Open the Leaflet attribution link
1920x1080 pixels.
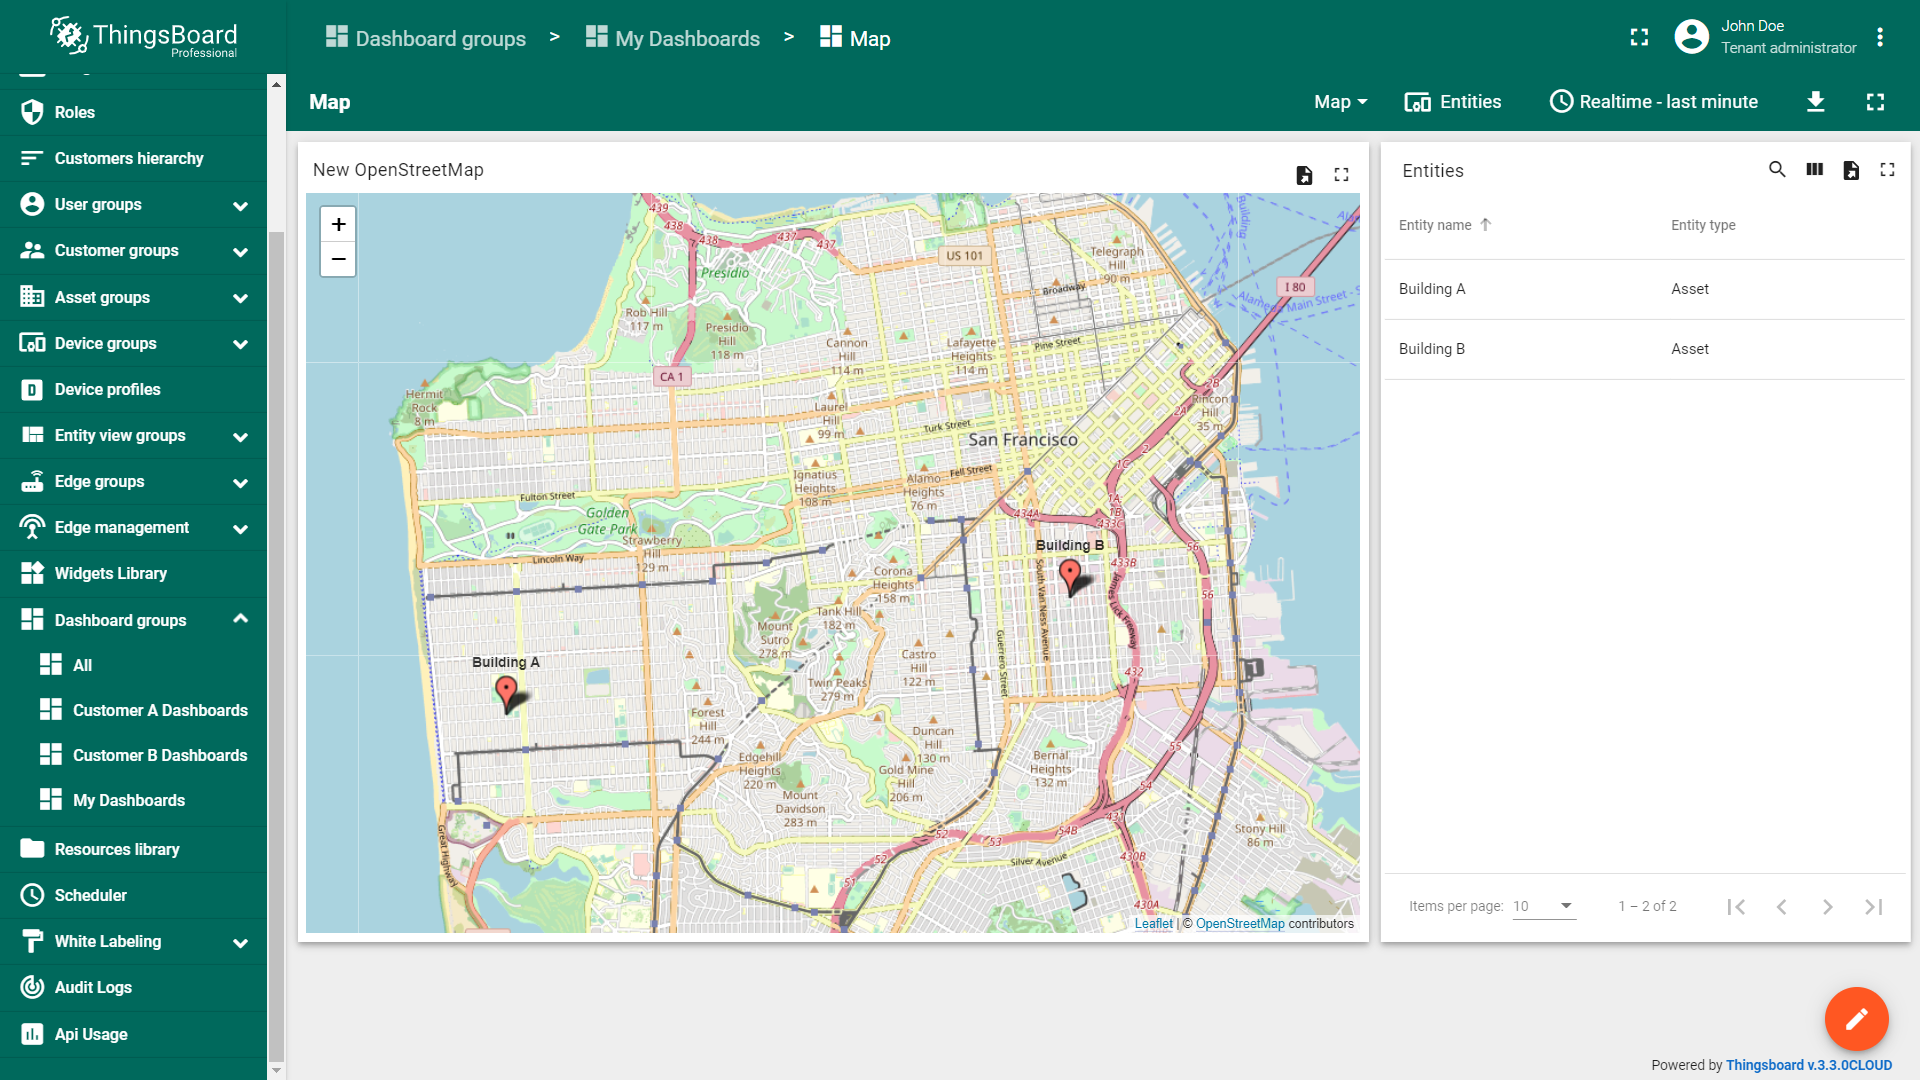pyautogui.click(x=1153, y=924)
